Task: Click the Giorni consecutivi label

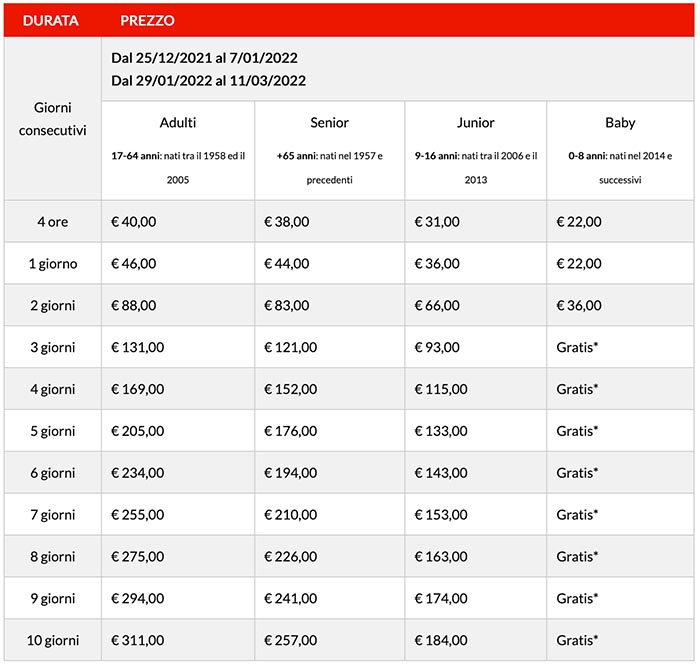Action: point(52,119)
